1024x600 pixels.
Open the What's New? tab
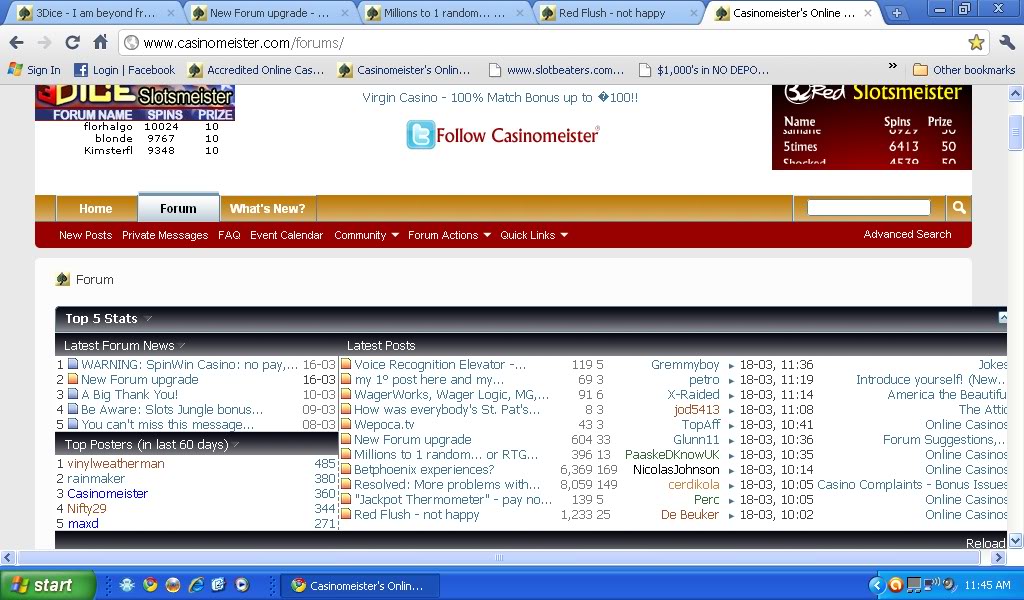[268, 209]
